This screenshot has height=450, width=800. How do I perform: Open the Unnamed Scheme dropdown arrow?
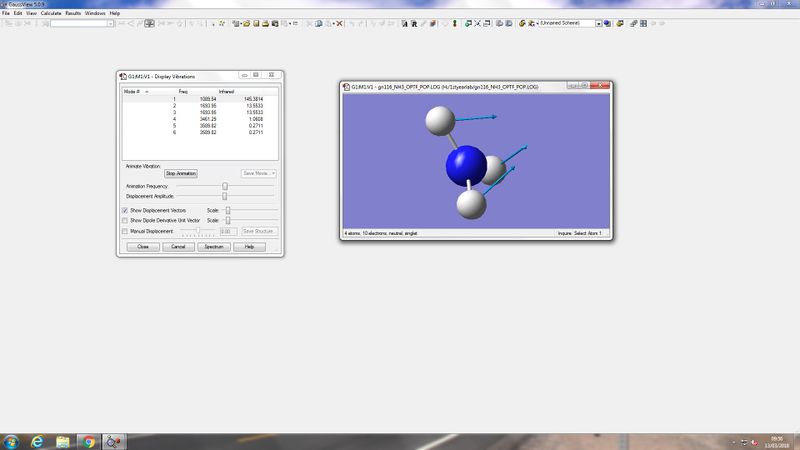pos(598,23)
